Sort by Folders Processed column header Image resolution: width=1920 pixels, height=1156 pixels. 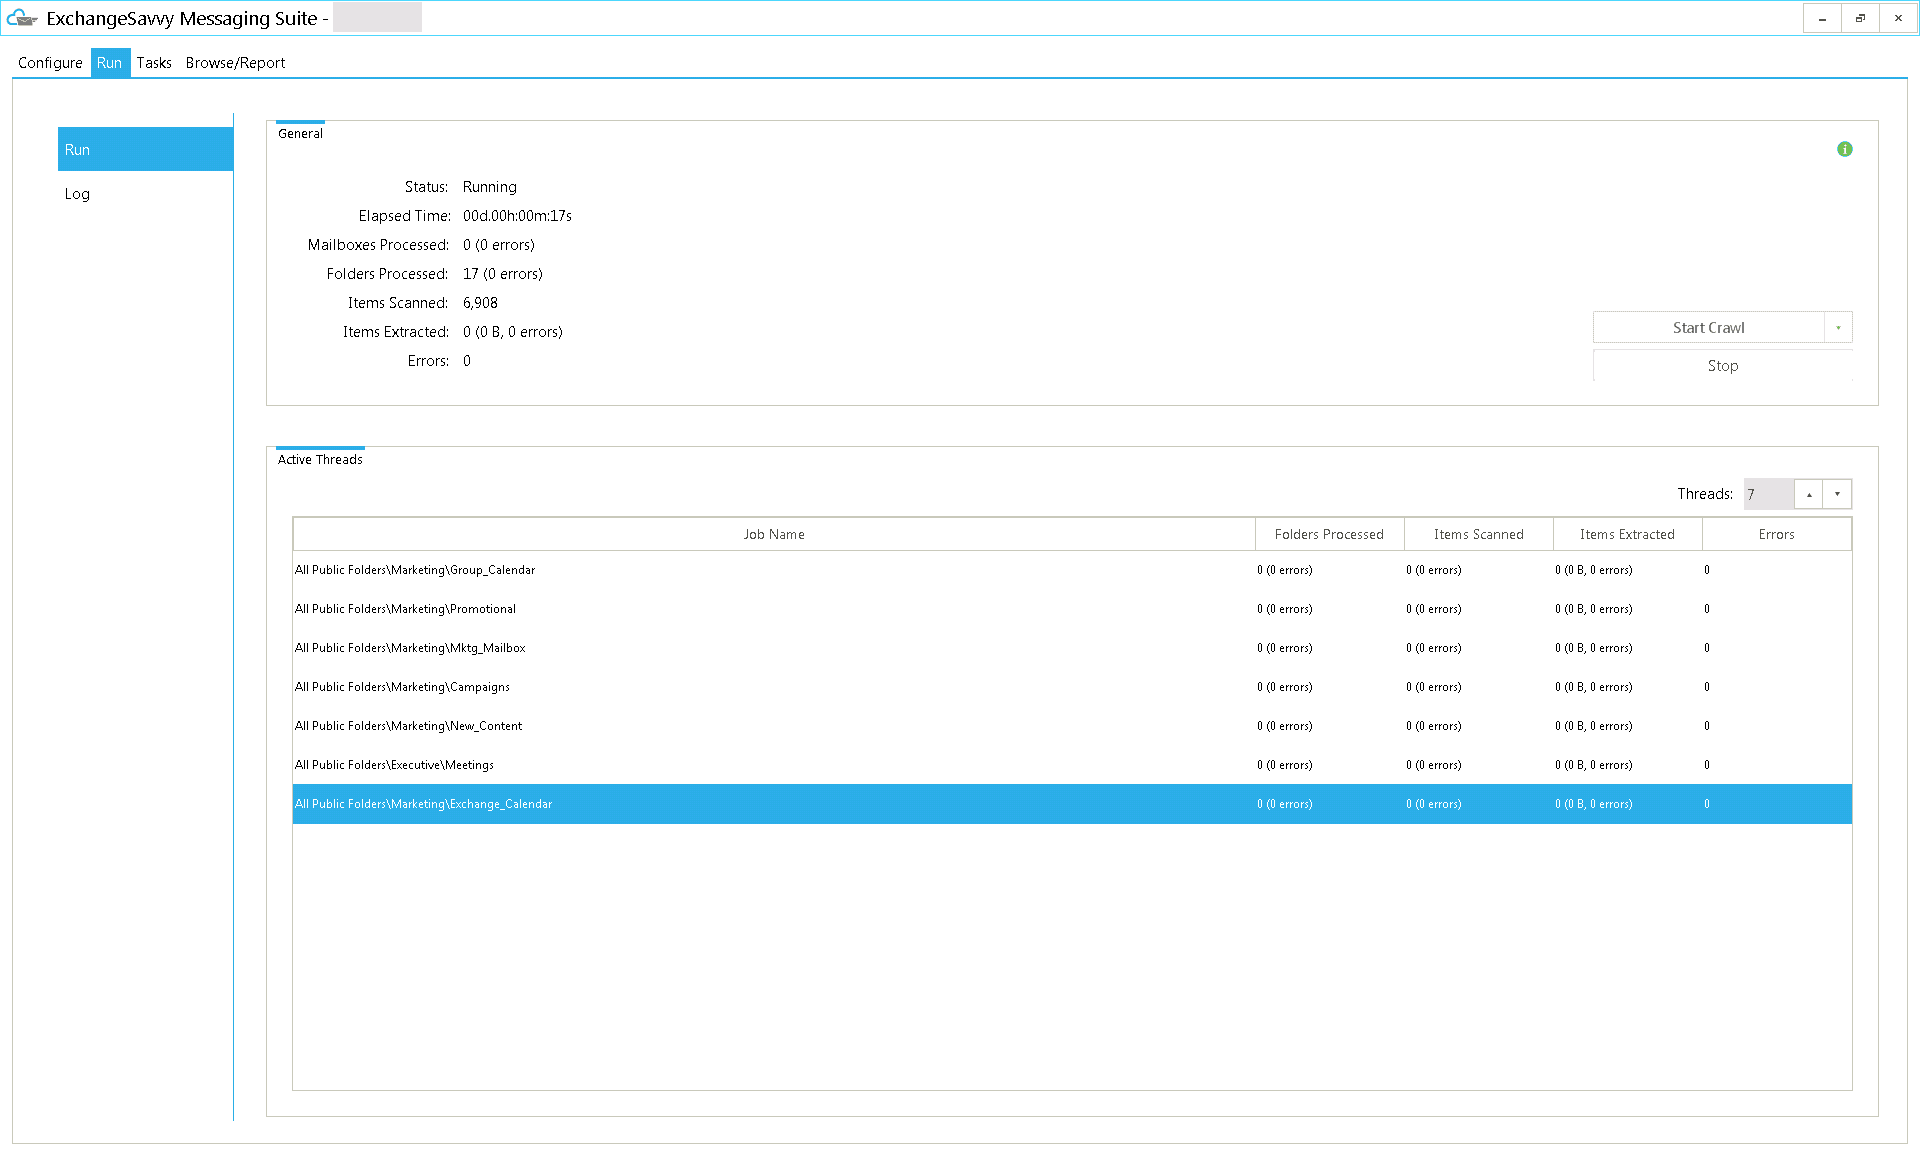(x=1329, y=534)
